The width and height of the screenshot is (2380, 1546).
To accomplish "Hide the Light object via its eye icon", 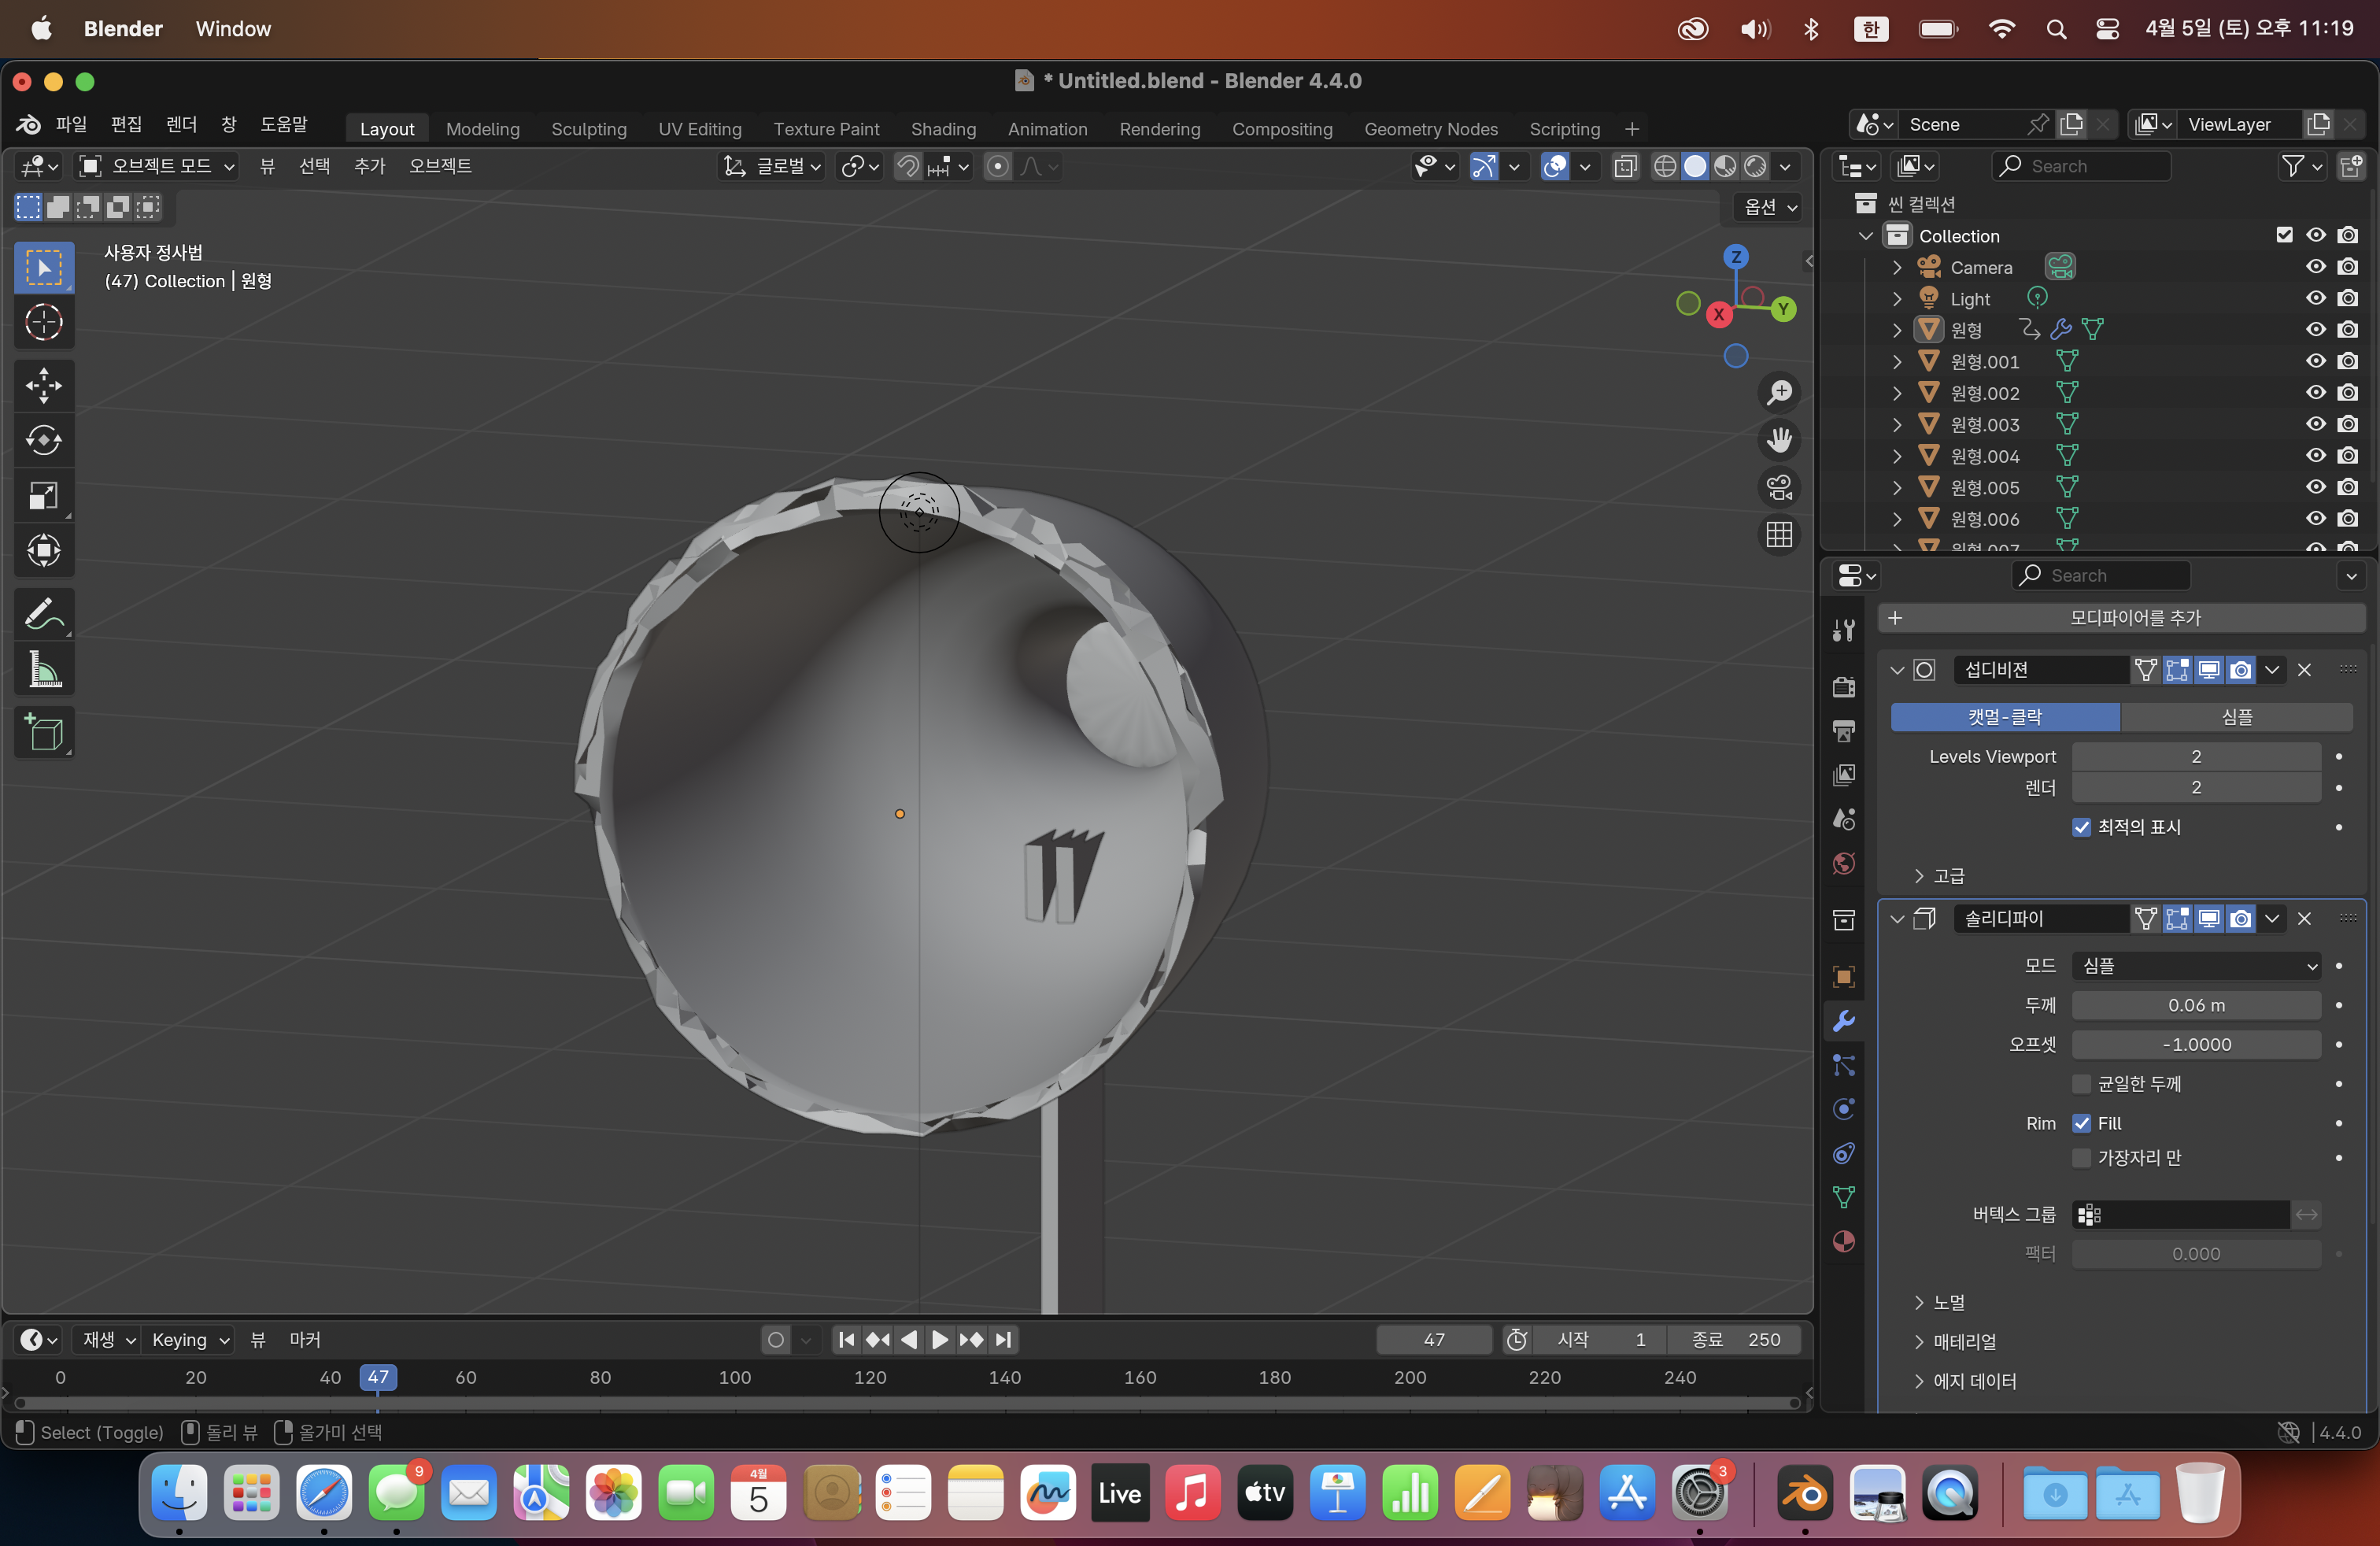I will (2316, 298).
